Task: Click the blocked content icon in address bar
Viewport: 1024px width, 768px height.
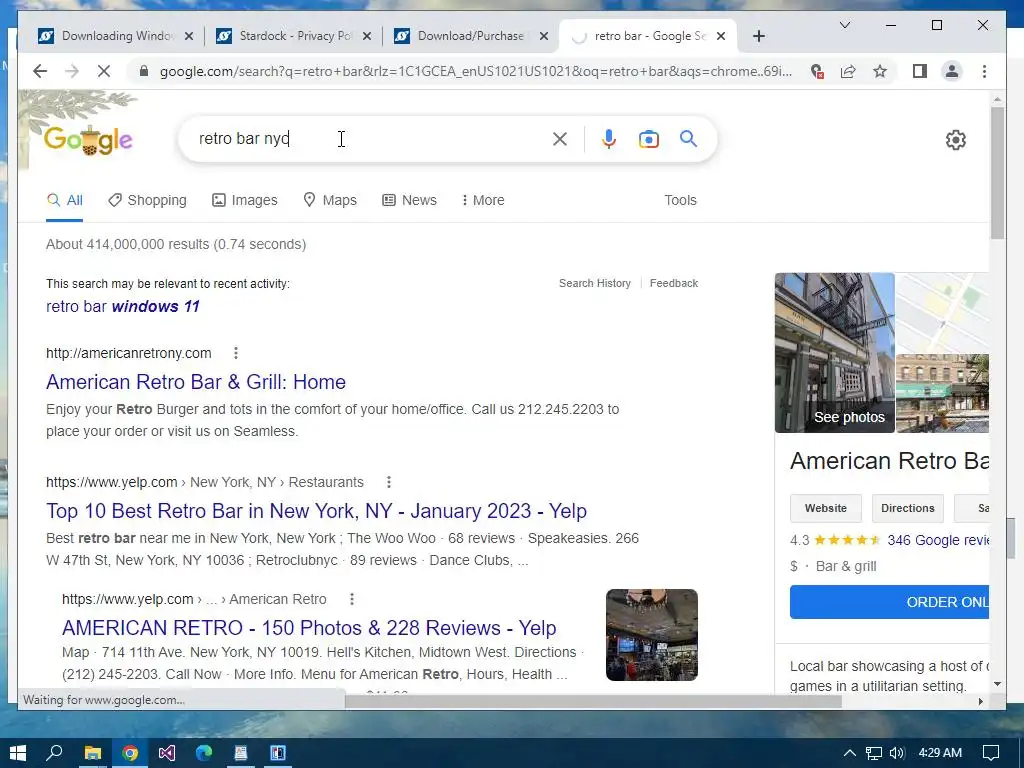Action: click(x=816, y=71)
